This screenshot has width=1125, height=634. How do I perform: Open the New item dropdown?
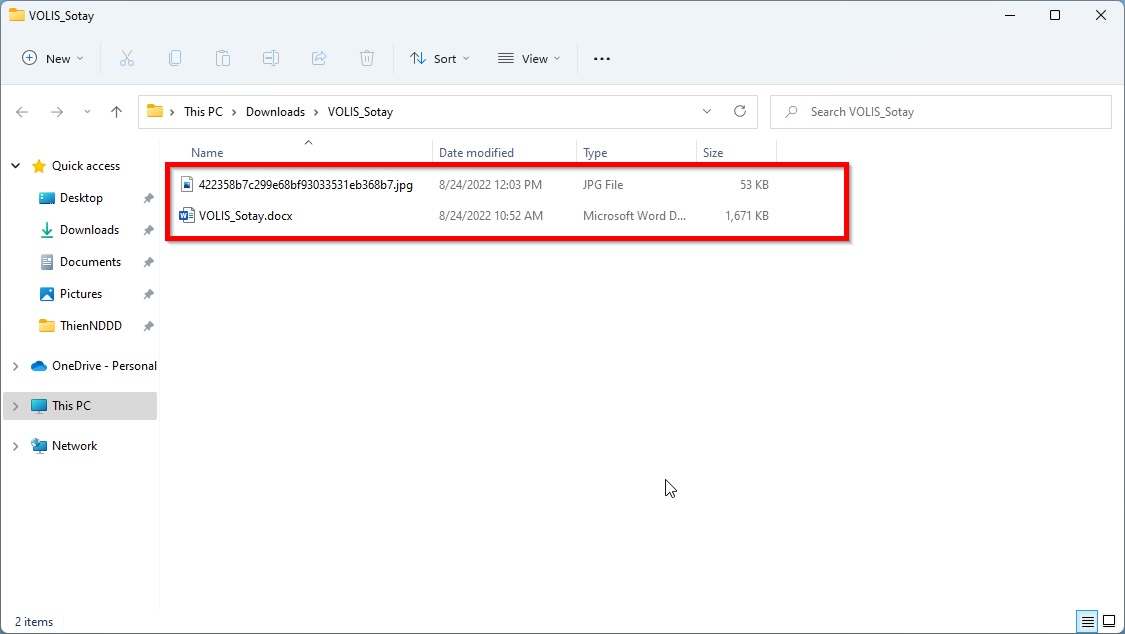[53, 59]
